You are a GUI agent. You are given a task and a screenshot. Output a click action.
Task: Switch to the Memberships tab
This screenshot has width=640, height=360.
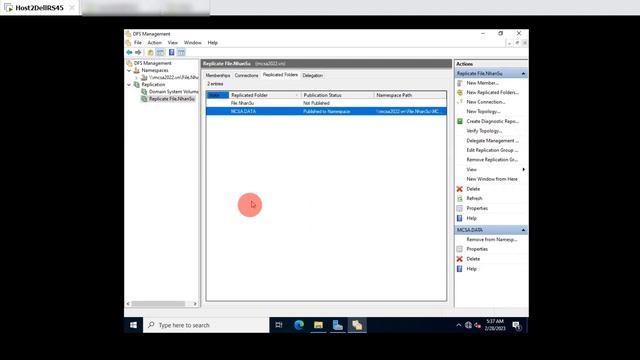click(218, 76)
